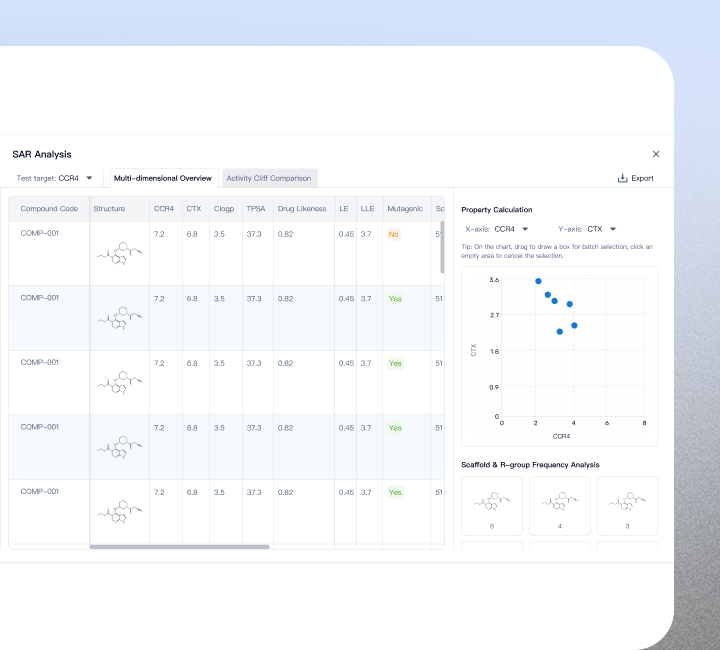720x650 pixels.
Task: Select scaffold thumbnail with frequency 4
Action: (x=559, y=506)
